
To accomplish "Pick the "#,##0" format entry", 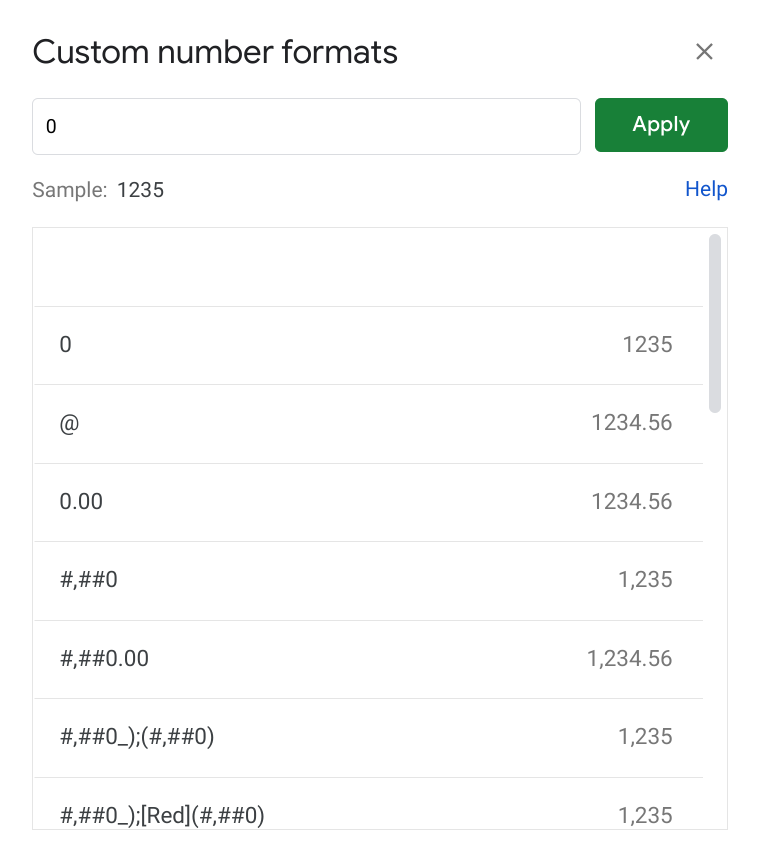I will 89,580.
